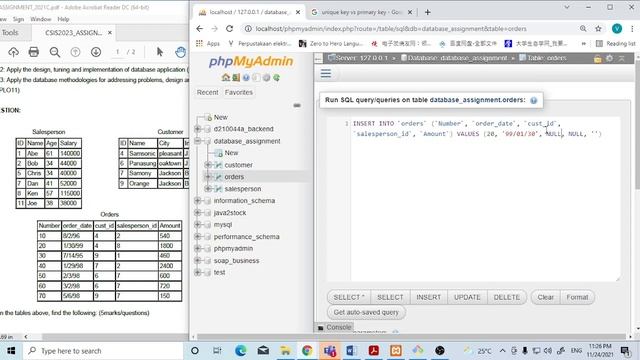640x360 pixels.
Task: Expand the customer table node
Action: 208,165
